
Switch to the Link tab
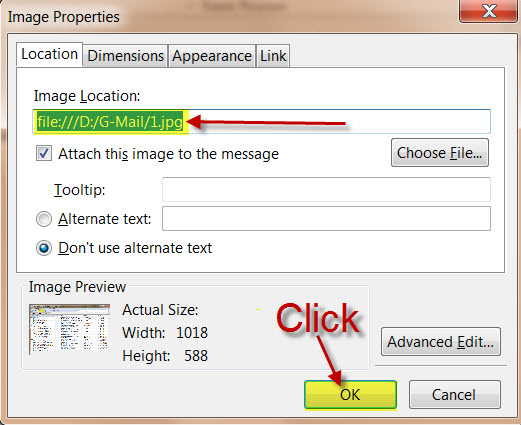coord(273,56)
